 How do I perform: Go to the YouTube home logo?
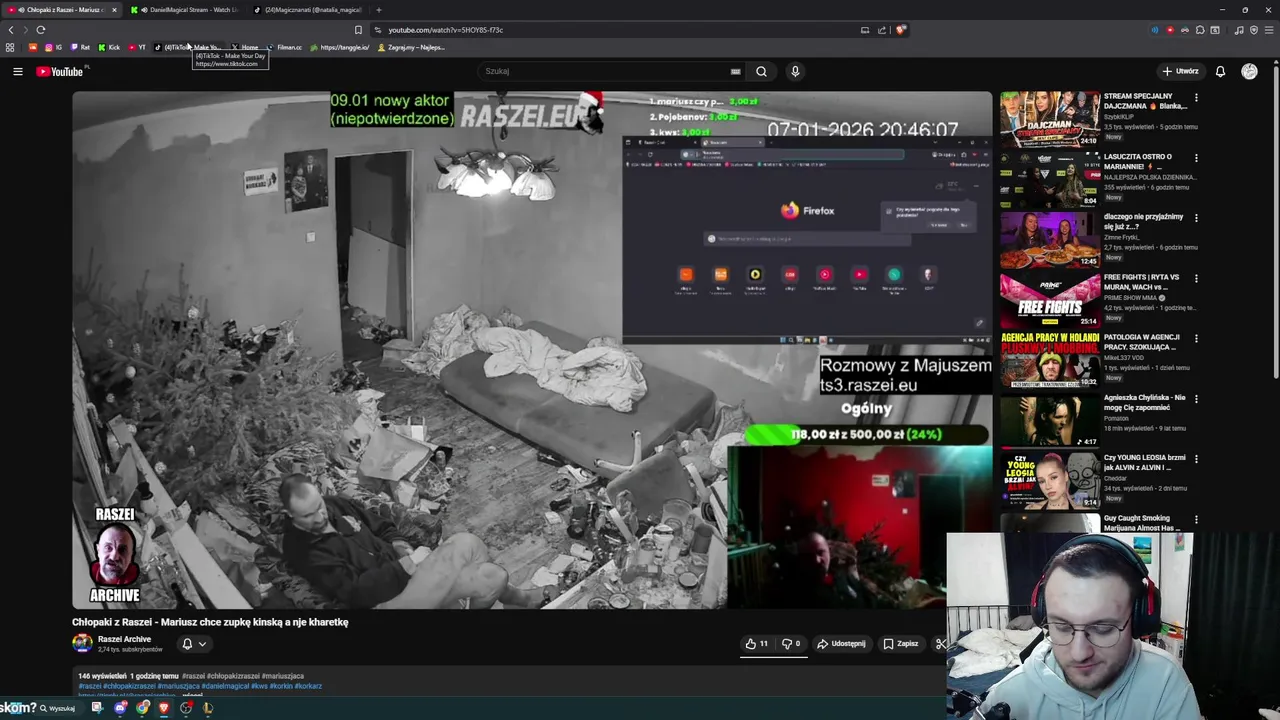(60, 71)
